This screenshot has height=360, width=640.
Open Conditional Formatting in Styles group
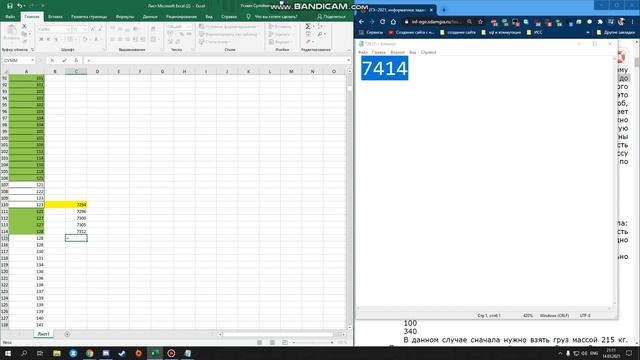(228, 27)
